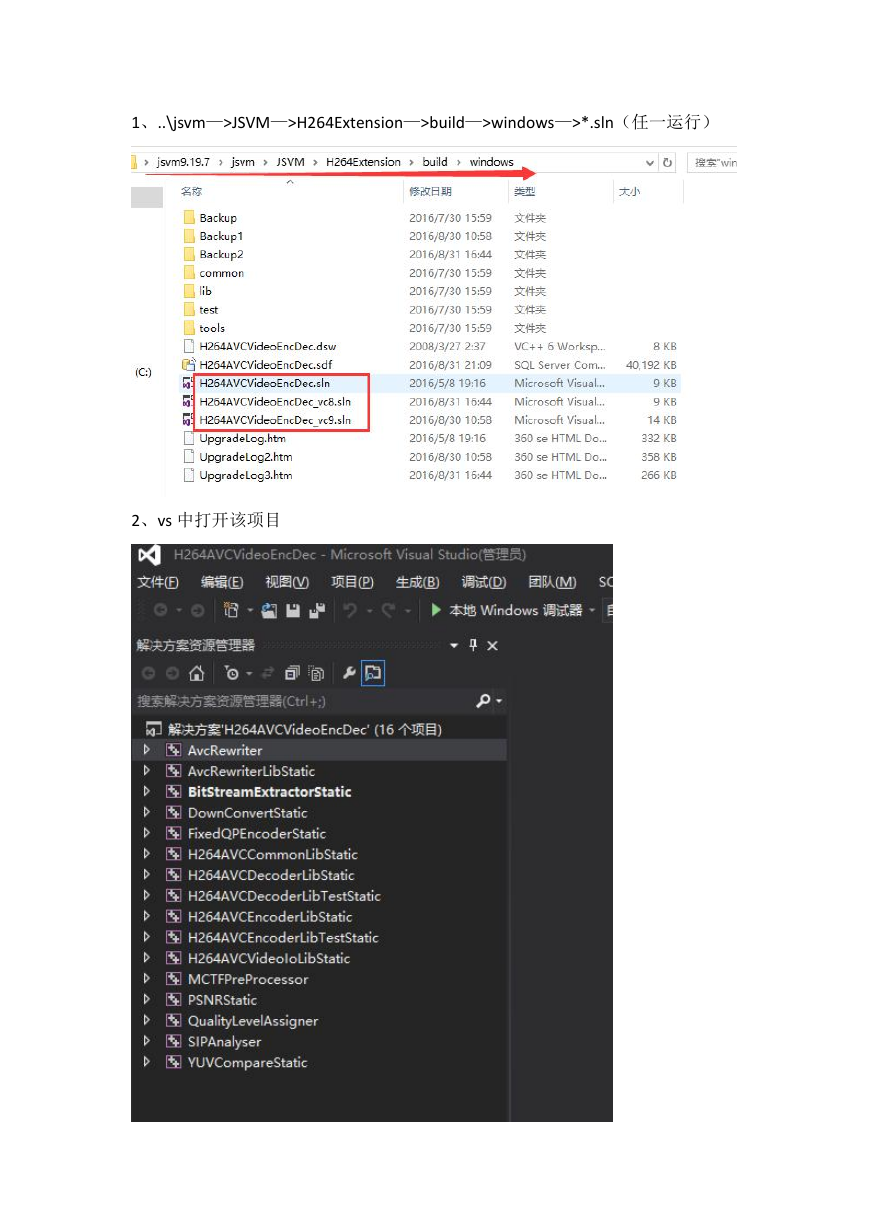Go to H264Extension in the address breadcrumb
The image size is (869, 1228).
[363, 162]
